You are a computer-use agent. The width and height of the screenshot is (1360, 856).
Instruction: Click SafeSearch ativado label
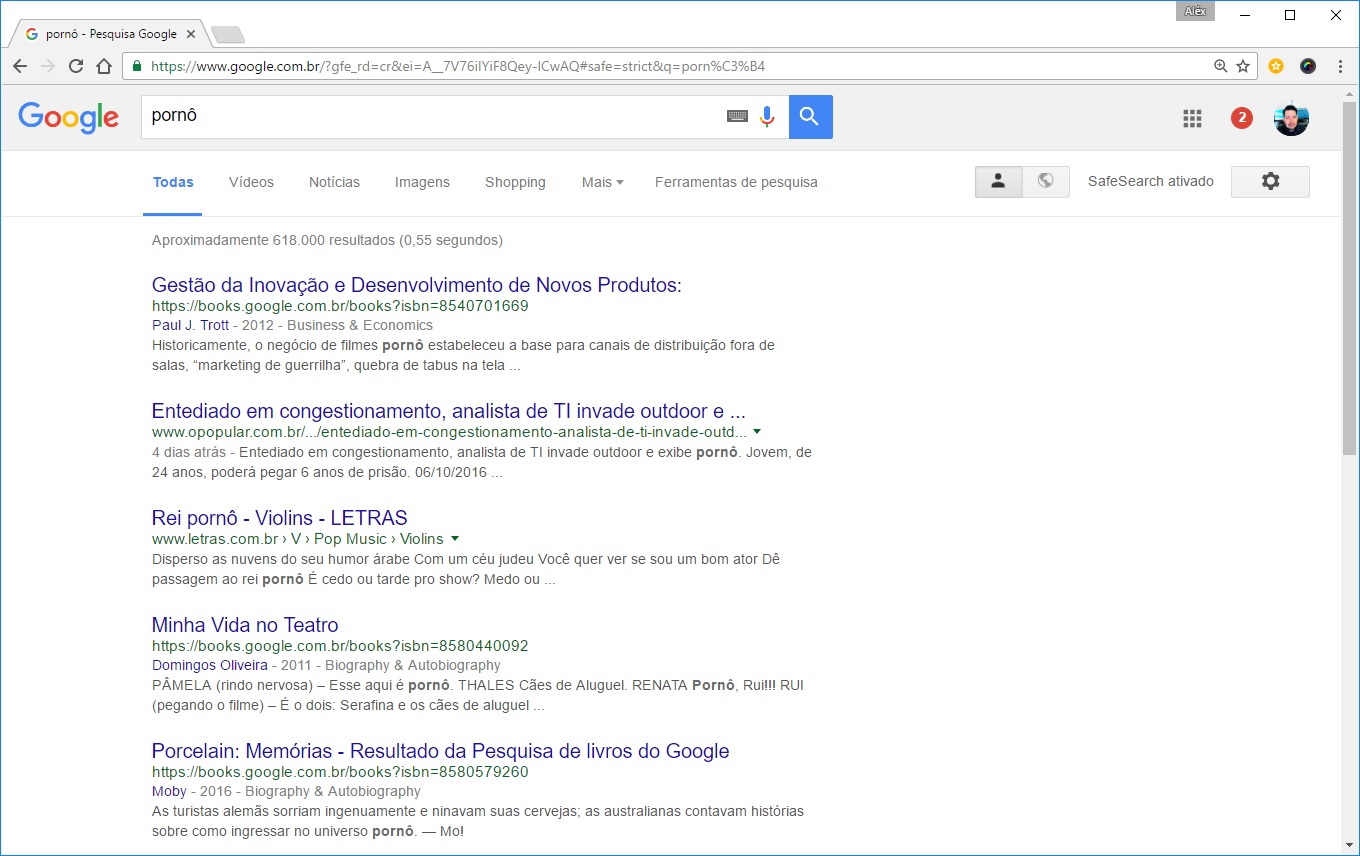pyautogui.click(x=1151, y=181)
